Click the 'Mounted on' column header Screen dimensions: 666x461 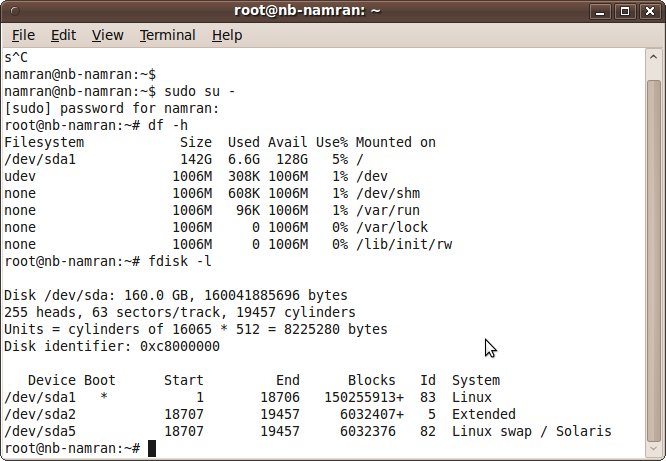pyautogui.click(x=395, y=142)
